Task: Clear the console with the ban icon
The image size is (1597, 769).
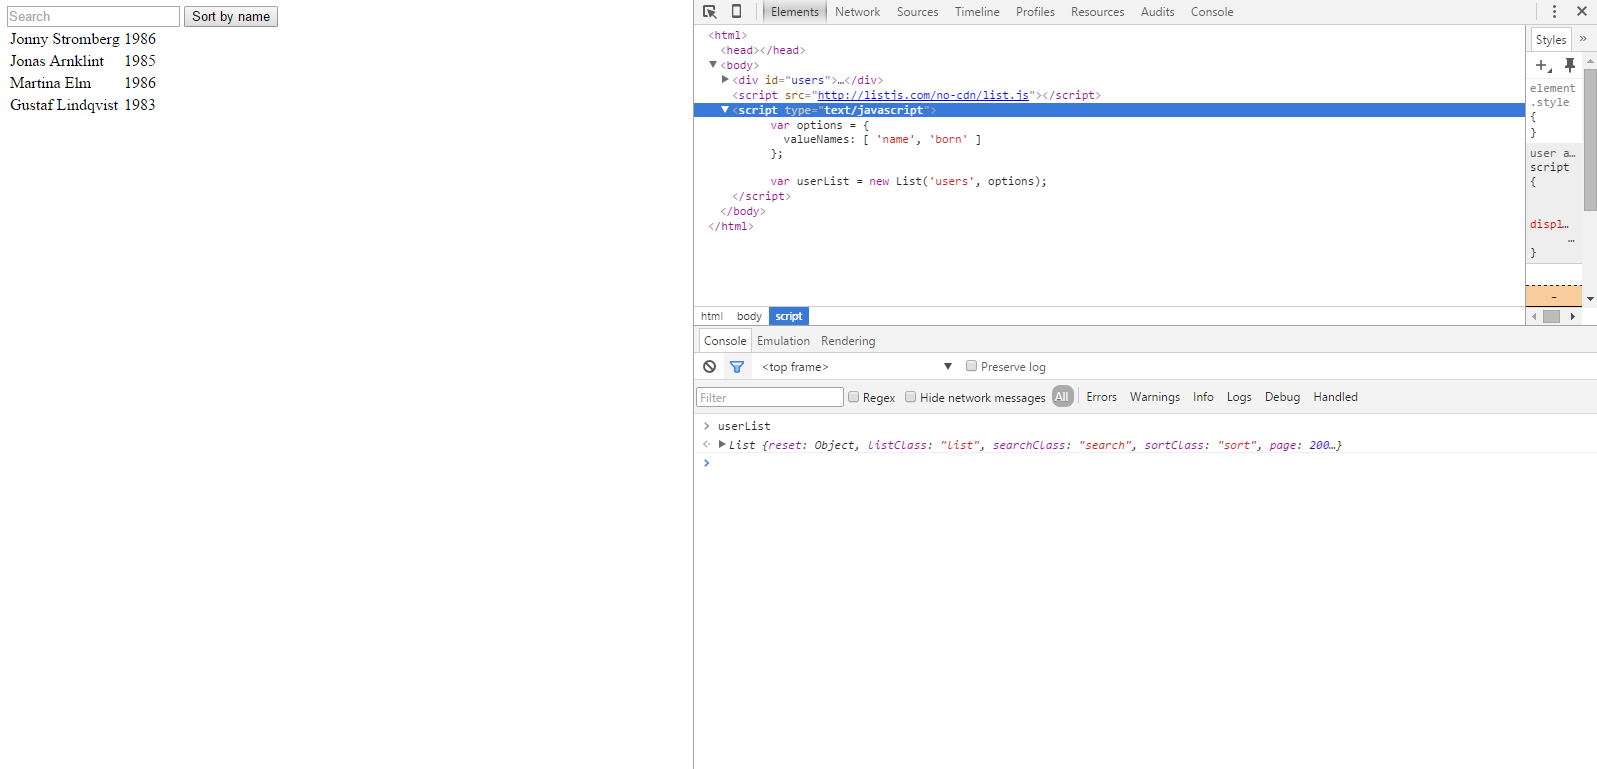Action: coord(710,367)
